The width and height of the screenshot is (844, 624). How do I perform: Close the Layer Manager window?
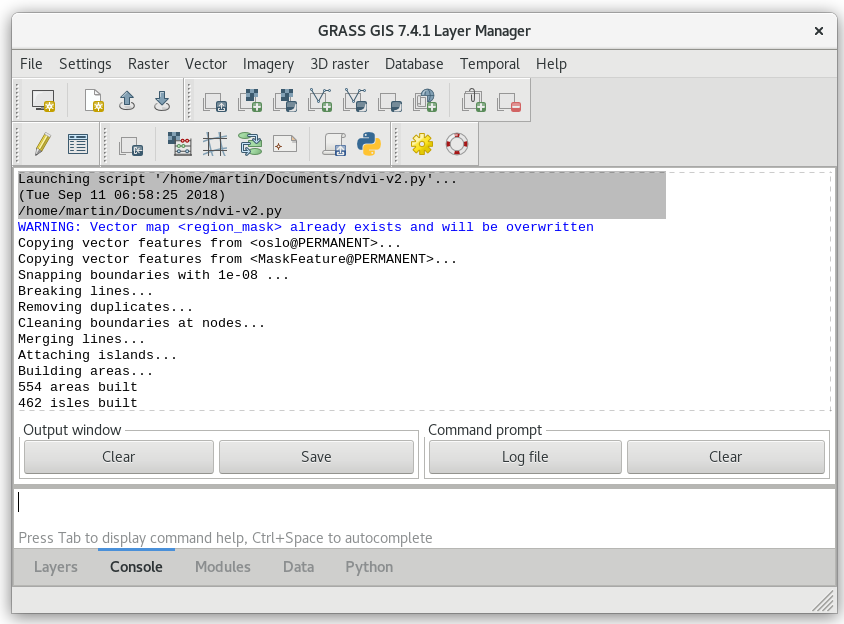(x=819, y=31)
